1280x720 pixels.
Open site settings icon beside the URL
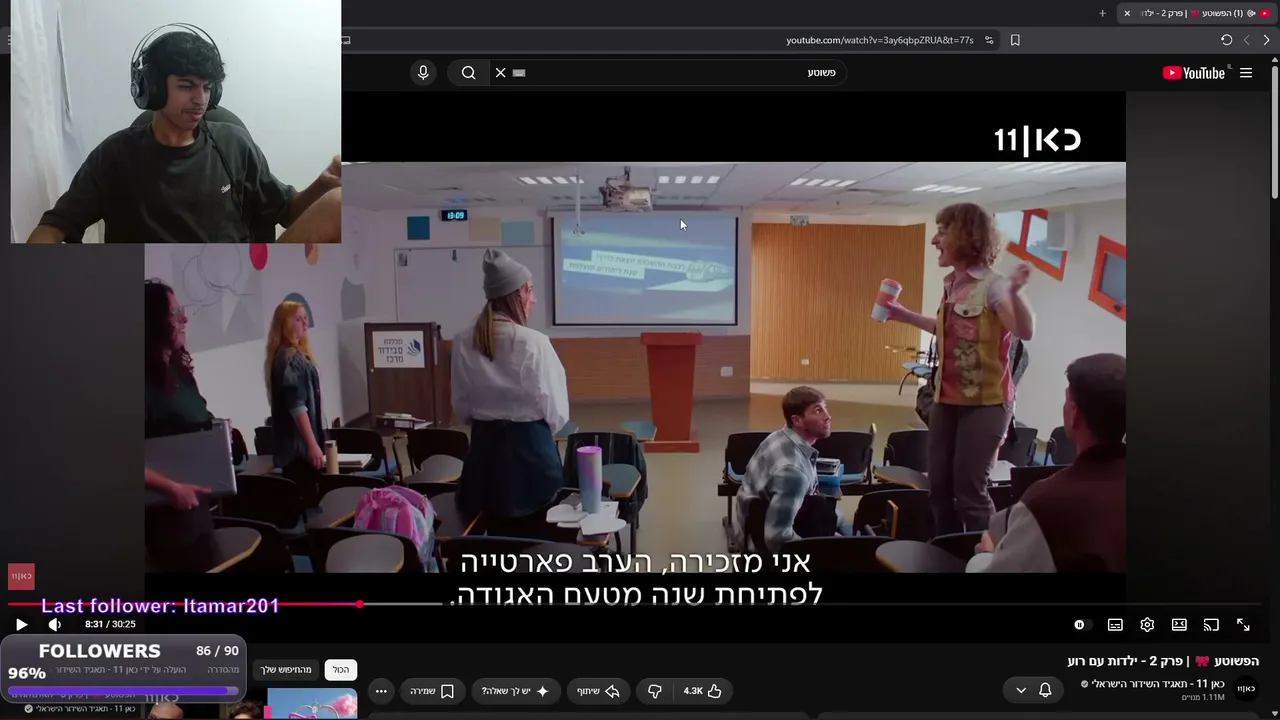pos(989,40)
